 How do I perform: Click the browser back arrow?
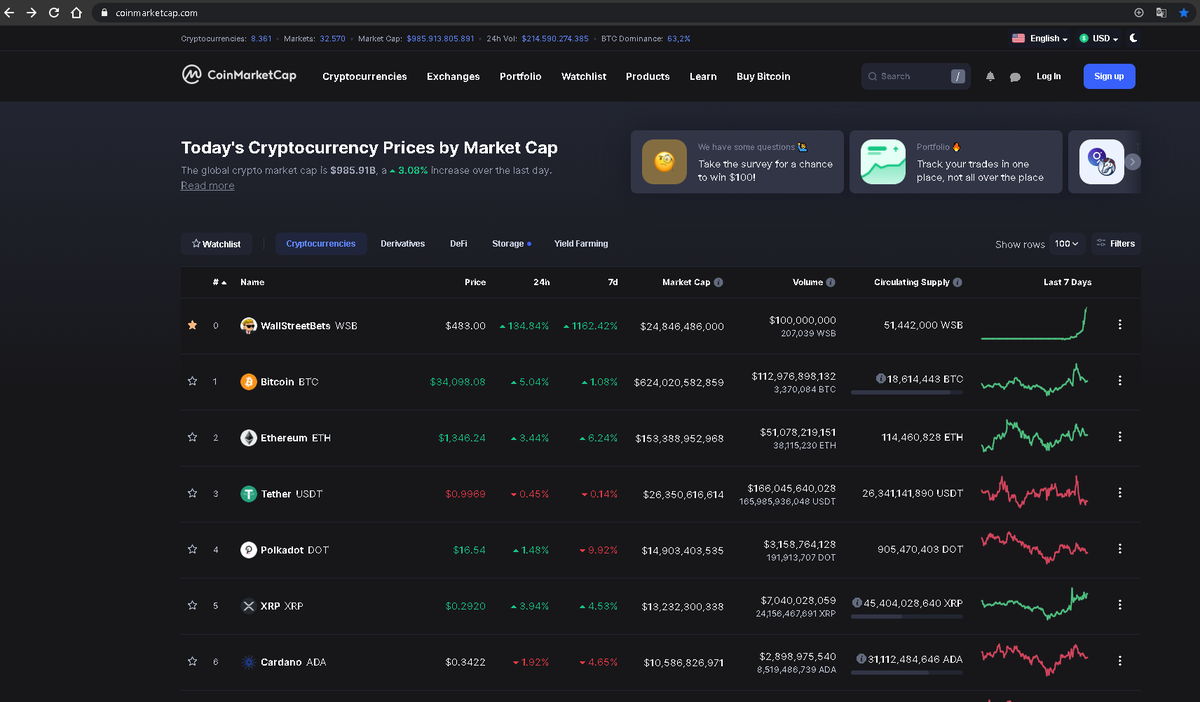point(9,13)
